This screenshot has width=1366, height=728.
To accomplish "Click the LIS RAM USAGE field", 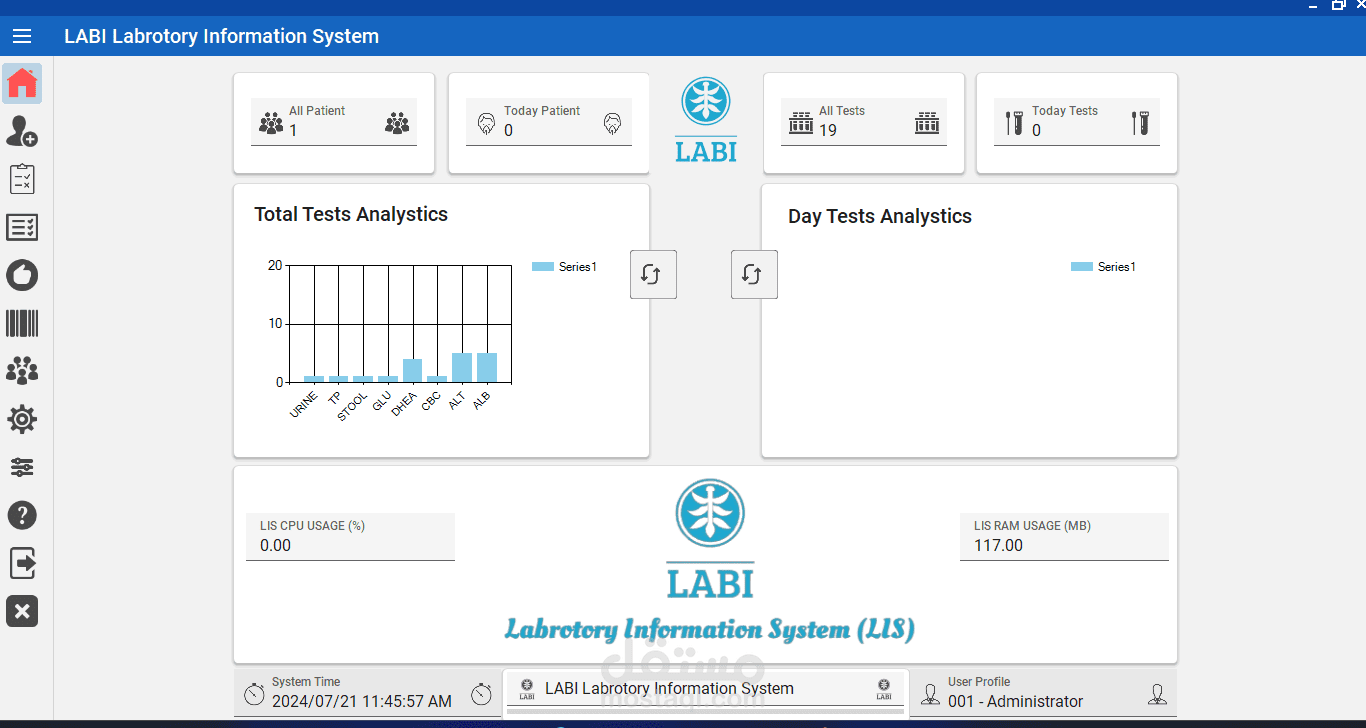I will coord(1064,537).
